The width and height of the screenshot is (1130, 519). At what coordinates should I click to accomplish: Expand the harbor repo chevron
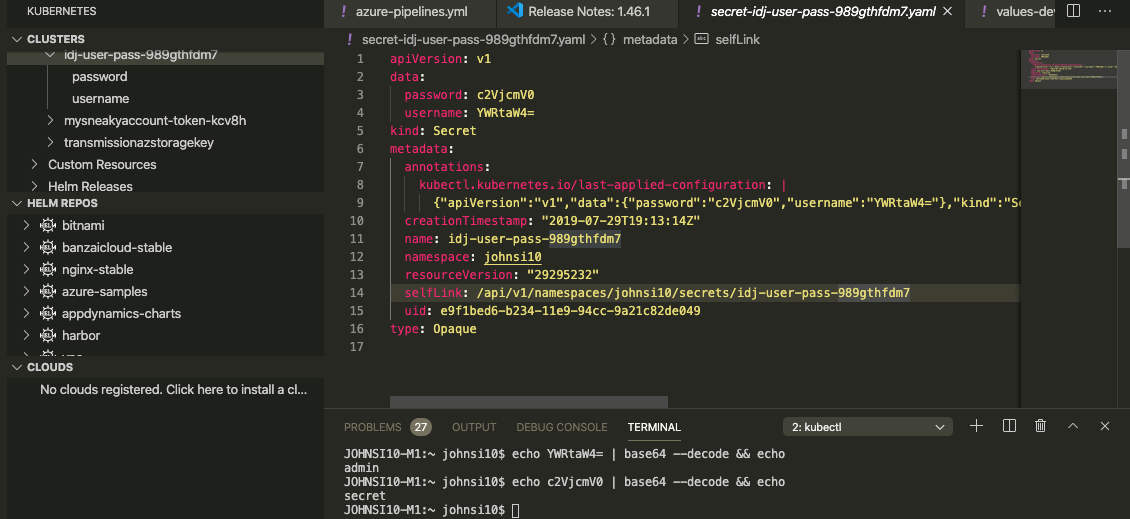26,335
